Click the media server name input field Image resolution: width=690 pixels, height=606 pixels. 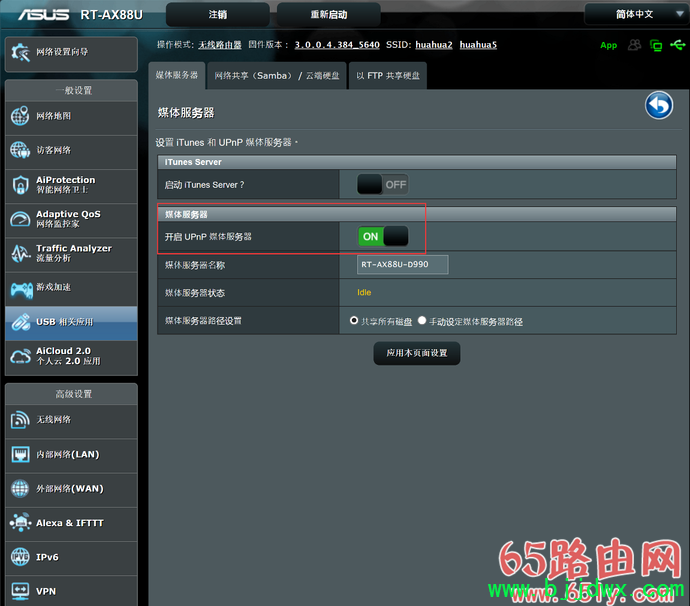click(403, 264)
